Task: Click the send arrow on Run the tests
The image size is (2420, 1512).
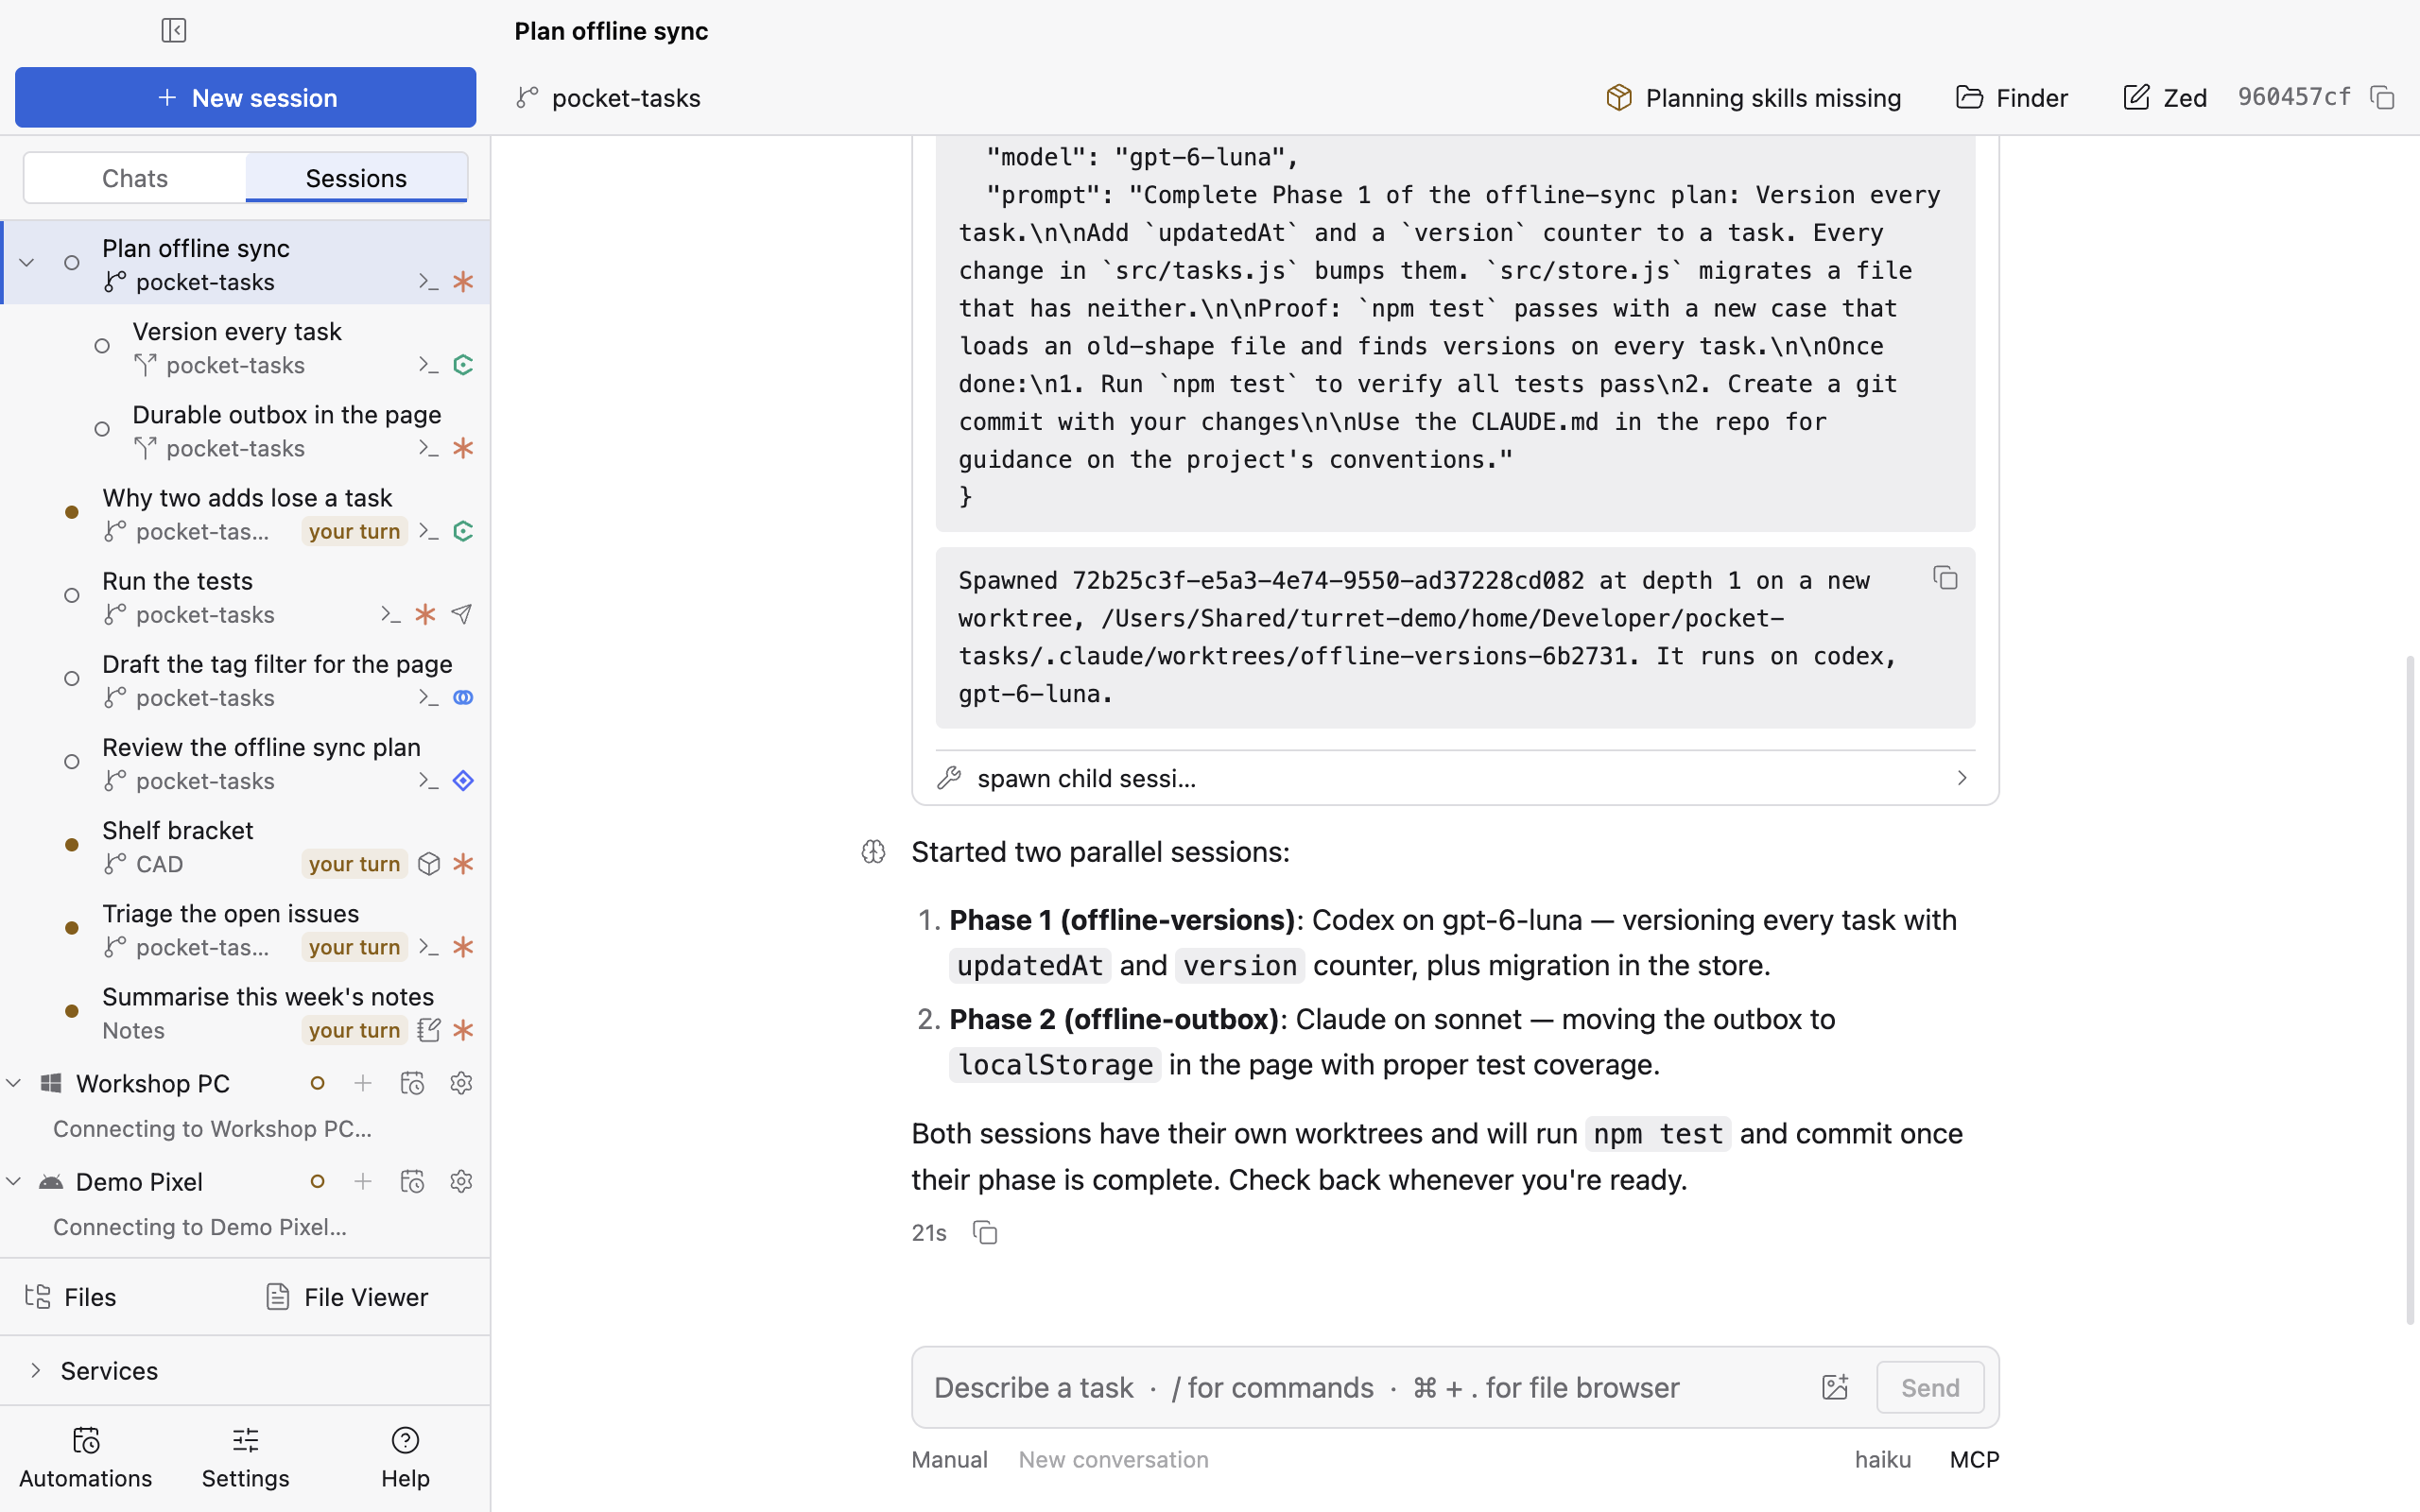Action: [x=462, y=614]
